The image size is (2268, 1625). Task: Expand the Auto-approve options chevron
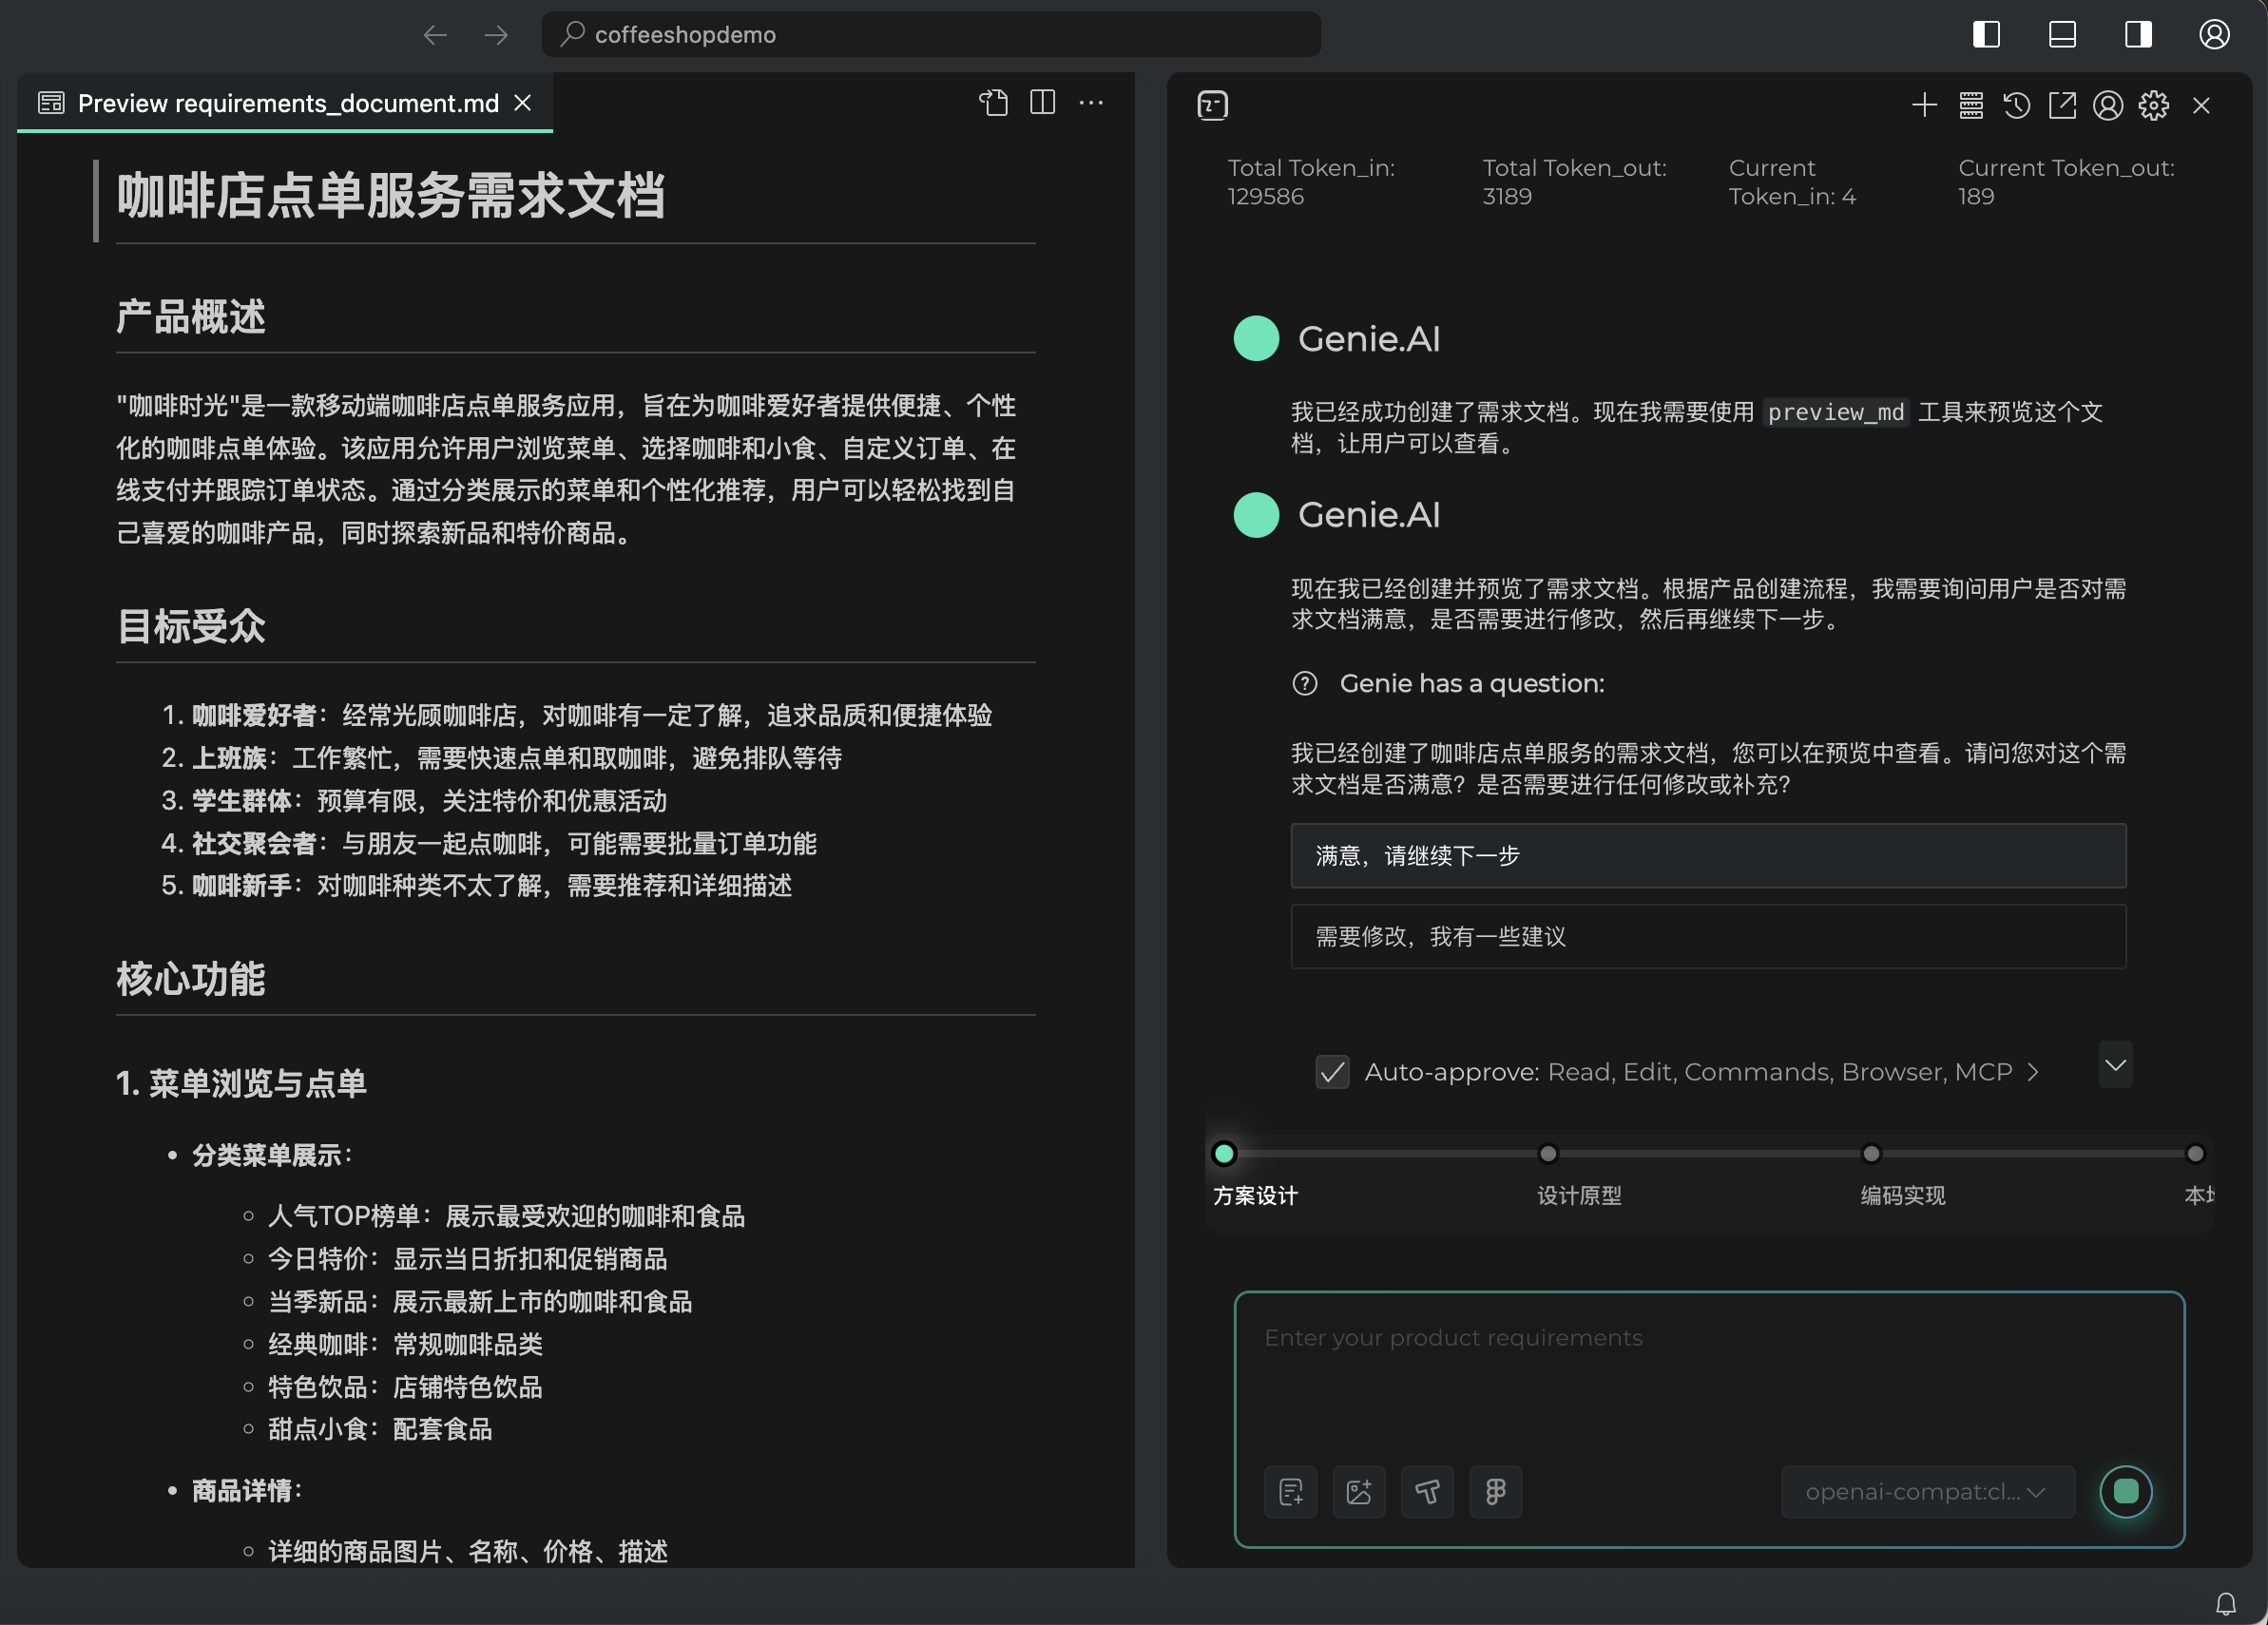coord(2031,1071)
